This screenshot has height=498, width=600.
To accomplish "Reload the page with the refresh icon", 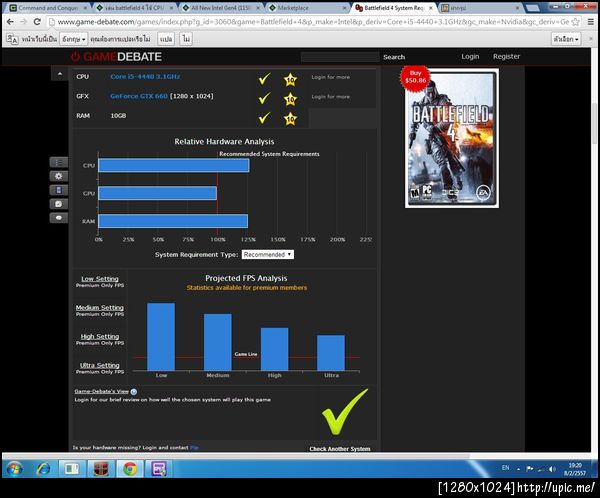I will (37, 22).
